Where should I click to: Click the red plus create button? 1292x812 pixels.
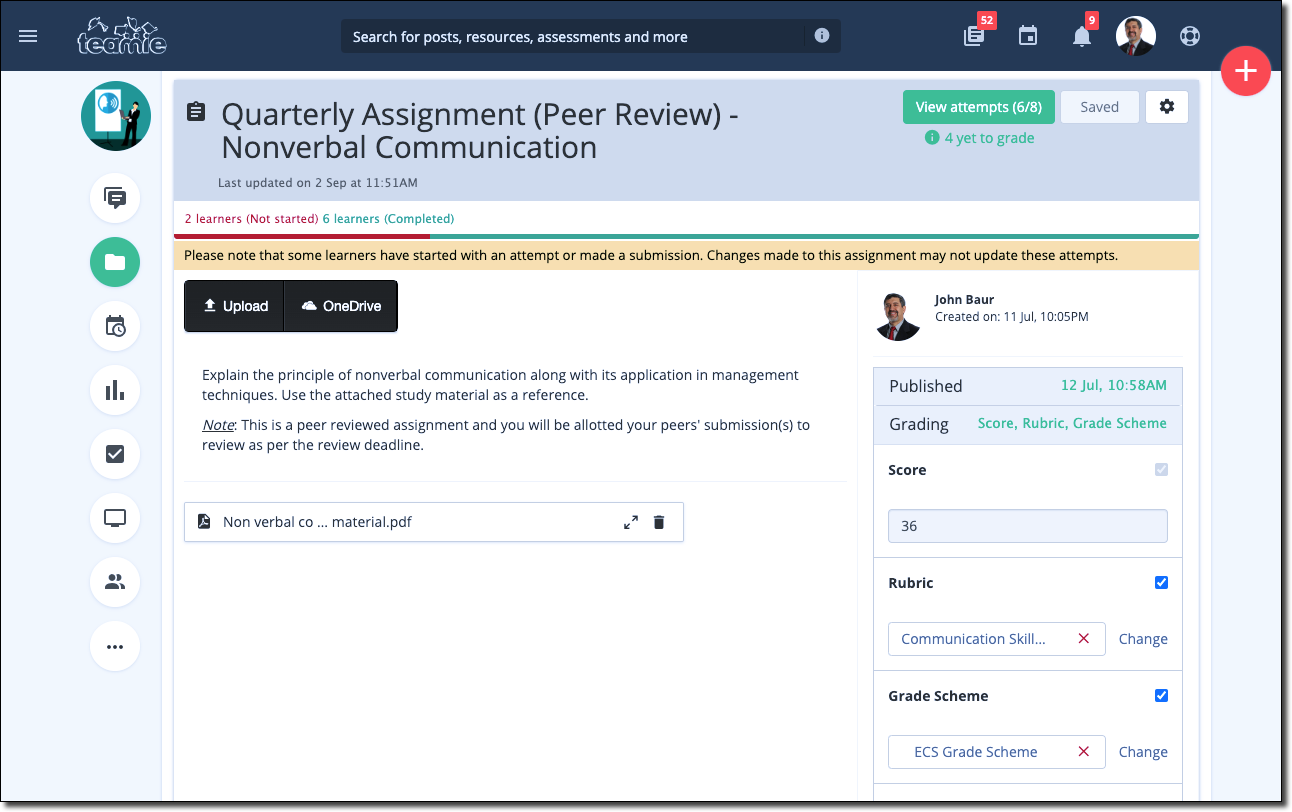point(1245,71)
